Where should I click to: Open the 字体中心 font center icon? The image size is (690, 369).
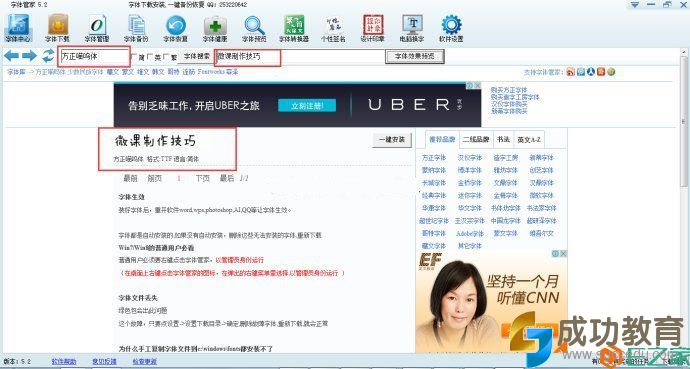[17, 28]
